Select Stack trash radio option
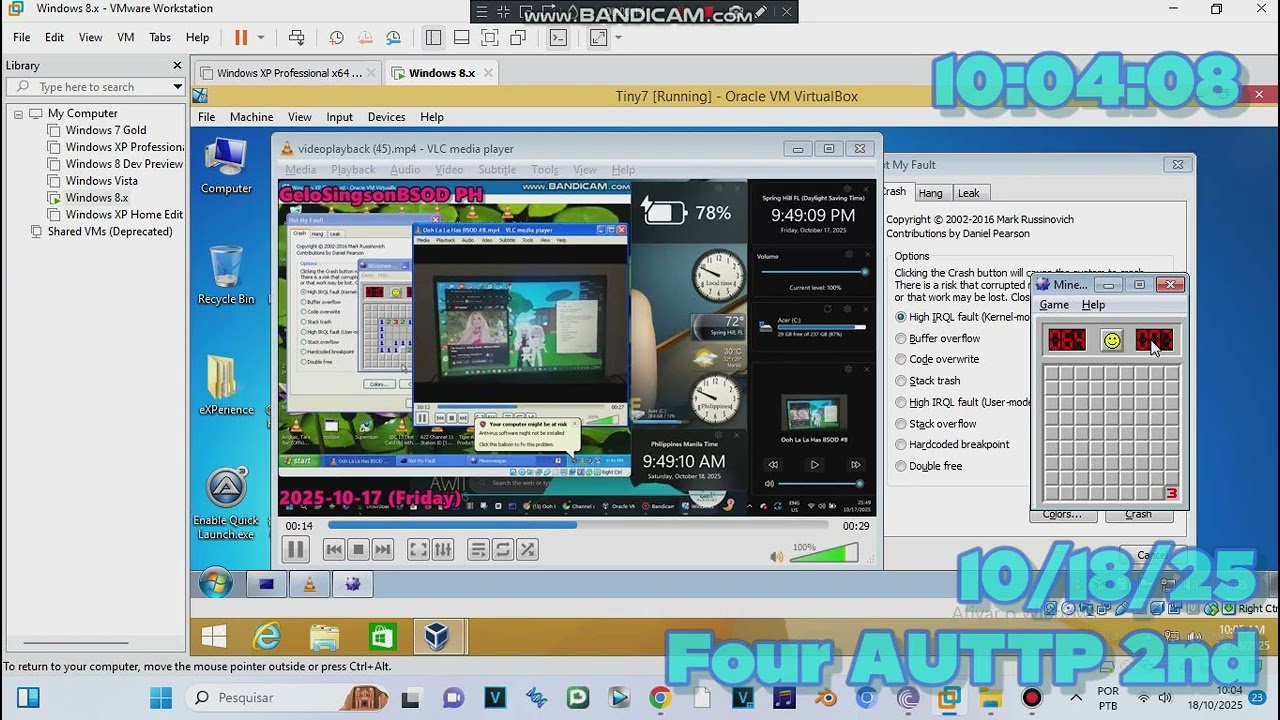 901,381
